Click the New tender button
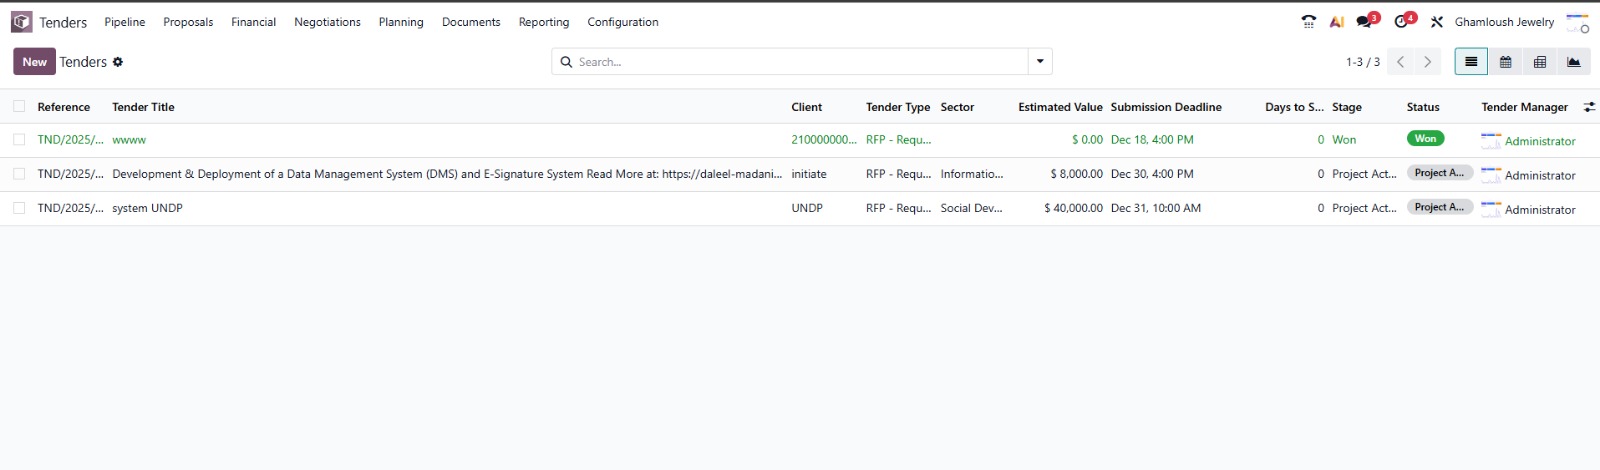This screenshot has height=470, width=1600. pos(34,62)
